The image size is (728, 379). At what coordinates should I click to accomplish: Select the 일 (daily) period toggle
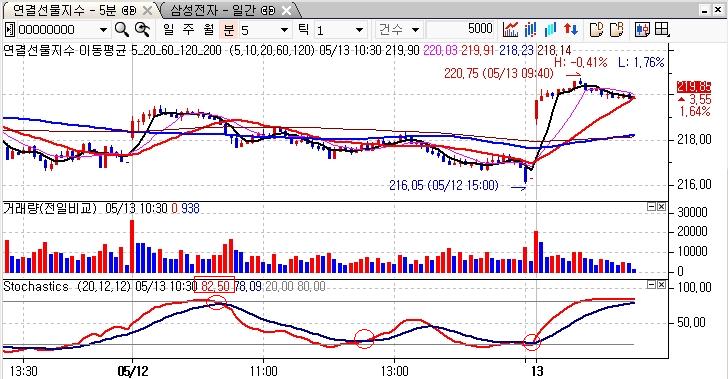pyautogui.click(x=168, y=30)
